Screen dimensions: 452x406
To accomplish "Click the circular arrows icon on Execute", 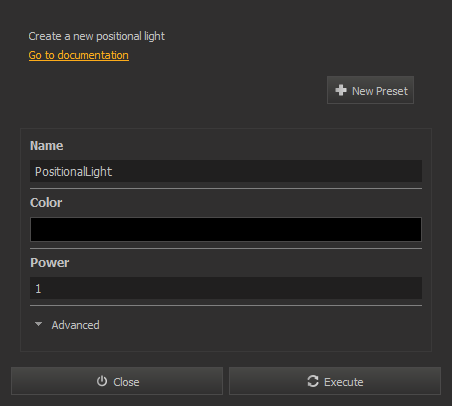I will 313,381.
